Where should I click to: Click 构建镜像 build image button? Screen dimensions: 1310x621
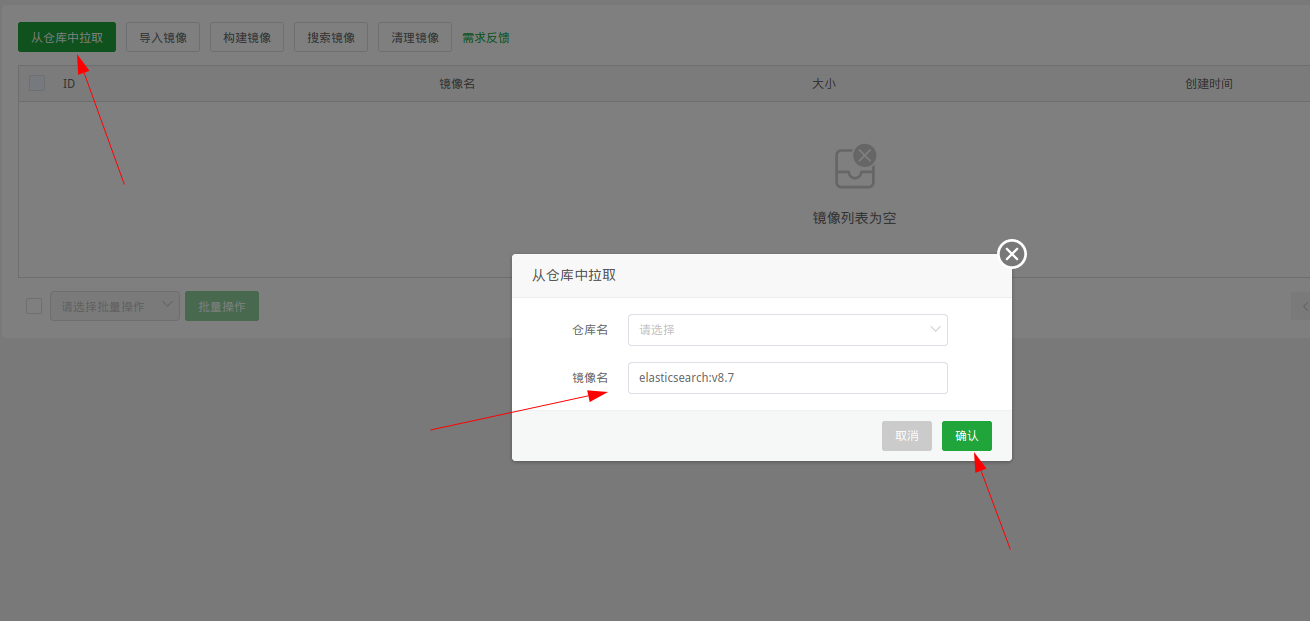(x=247, y=37)
